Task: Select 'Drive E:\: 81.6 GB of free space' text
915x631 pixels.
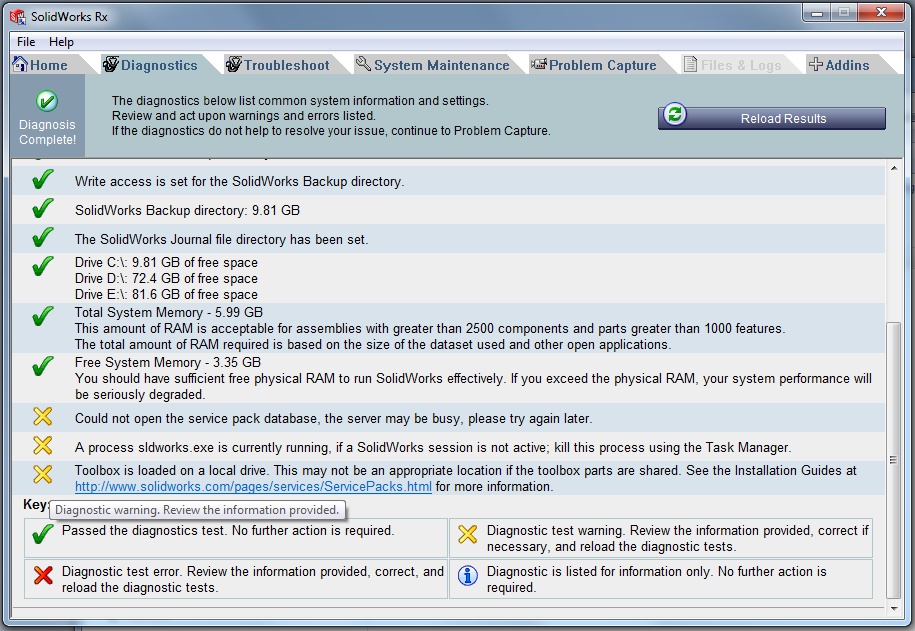Action: tap(166, 294)
